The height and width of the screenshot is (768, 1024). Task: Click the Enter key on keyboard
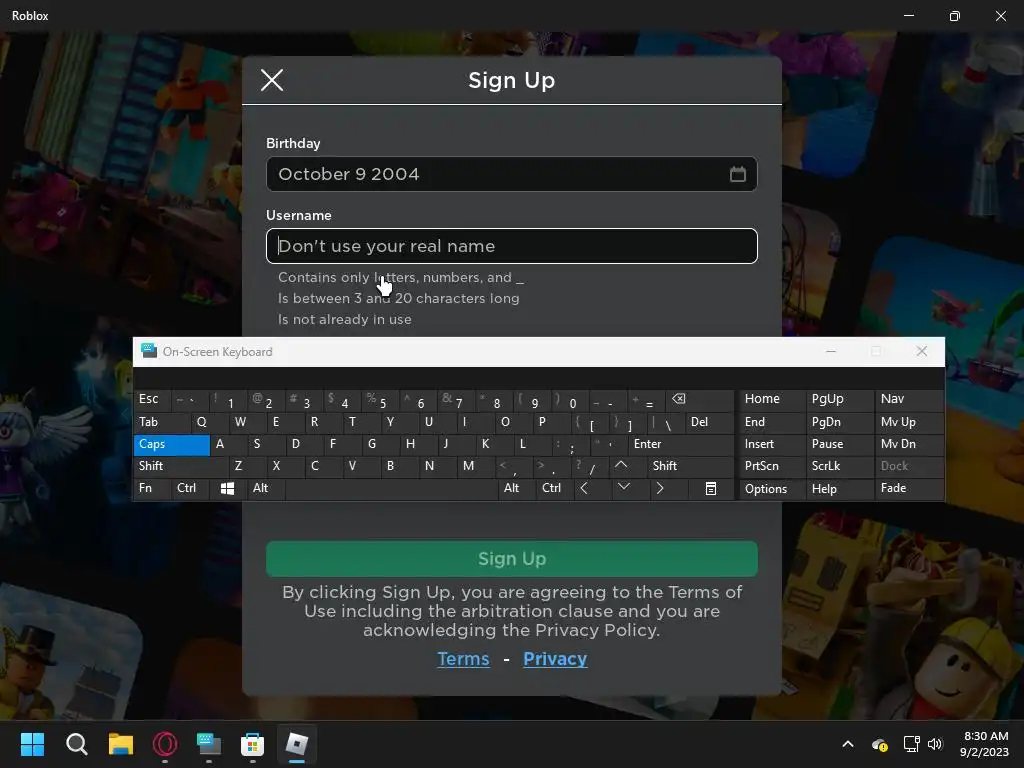pyautogui.click(x=680, y=444)
